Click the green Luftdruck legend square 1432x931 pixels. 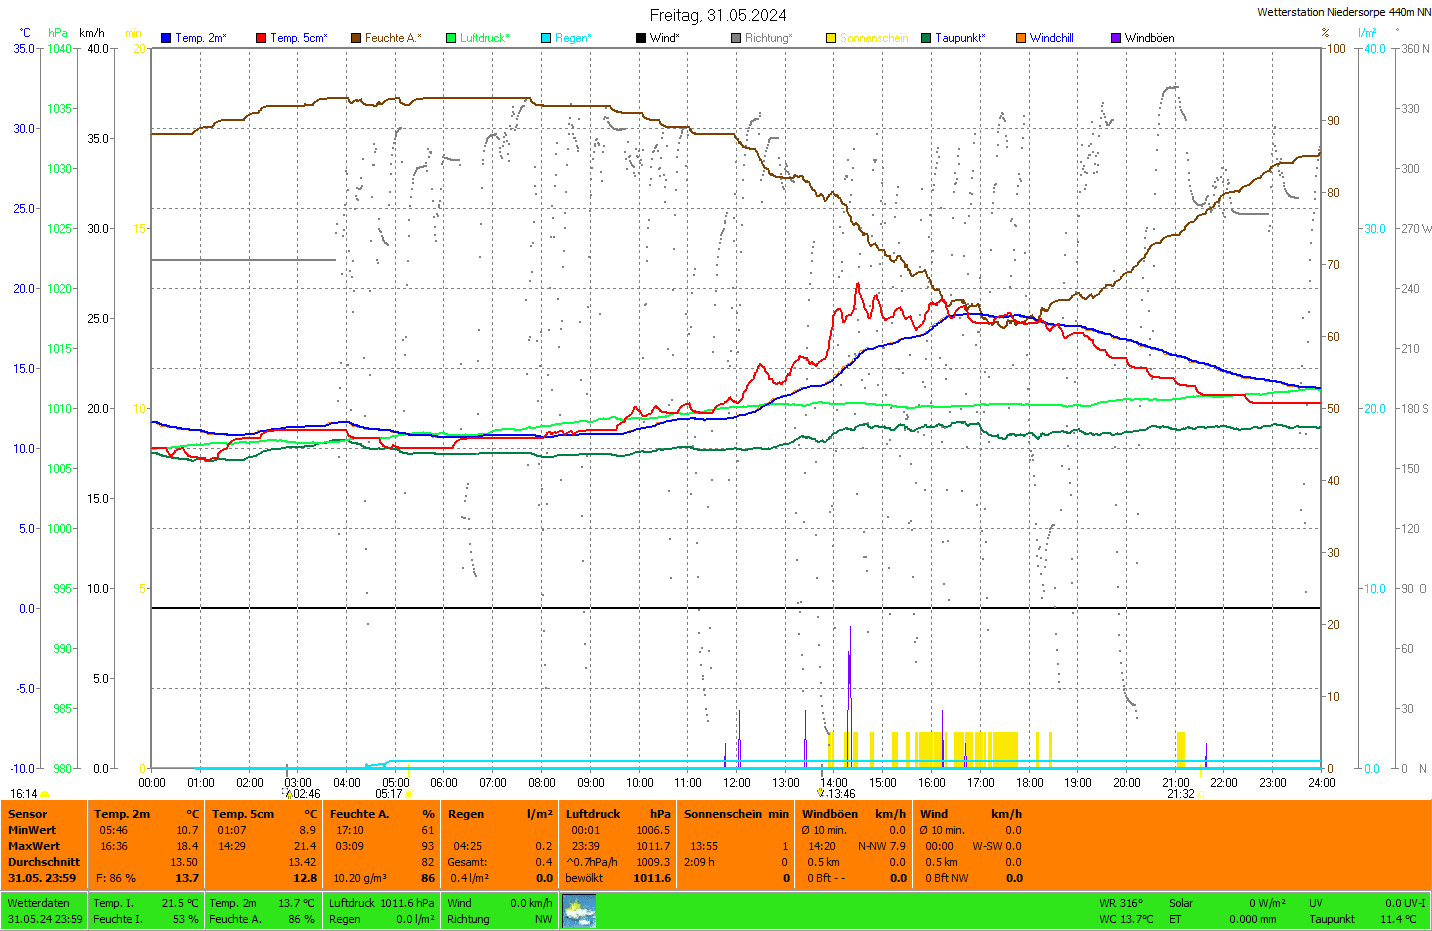(451, 38)
